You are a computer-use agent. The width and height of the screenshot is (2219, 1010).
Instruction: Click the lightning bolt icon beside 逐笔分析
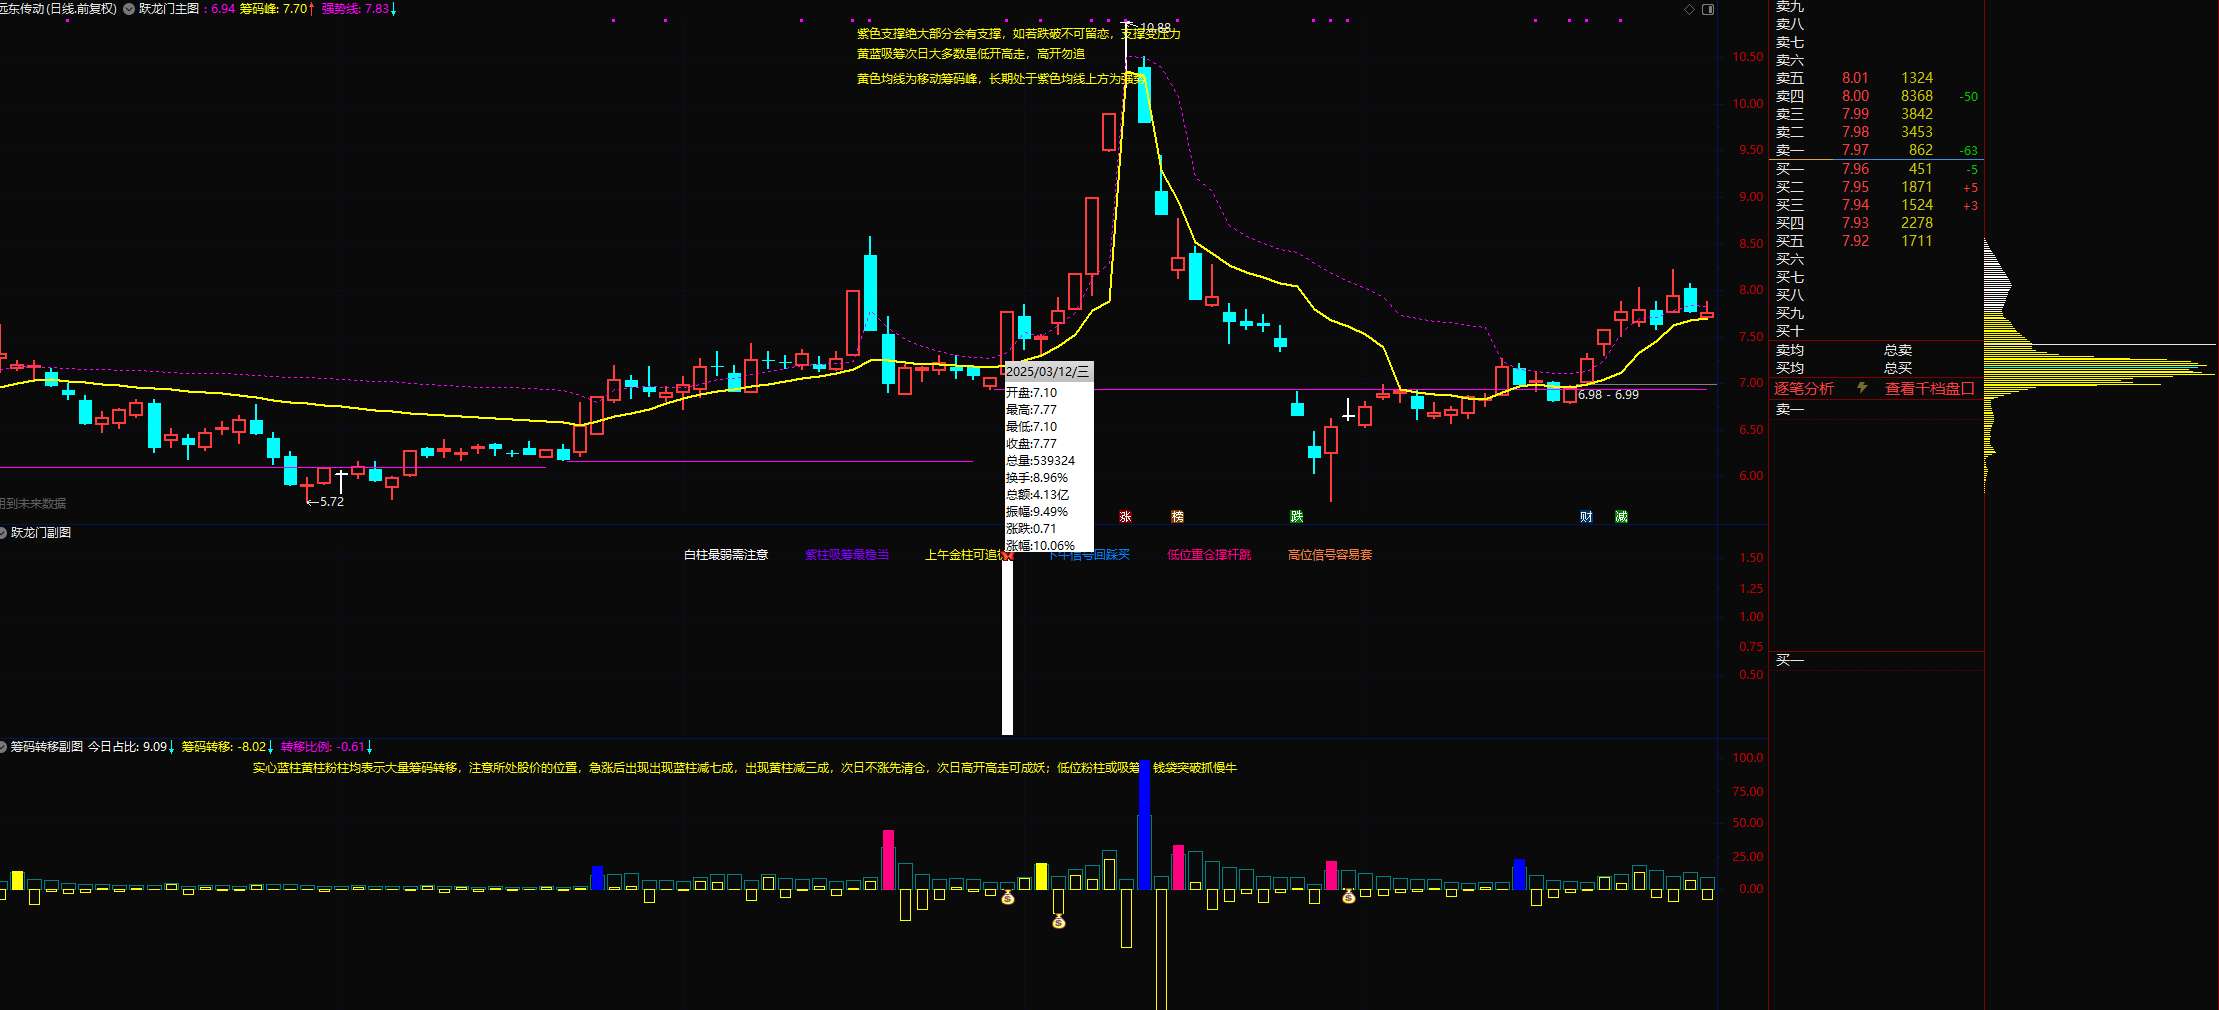(x=1862, y=388)
